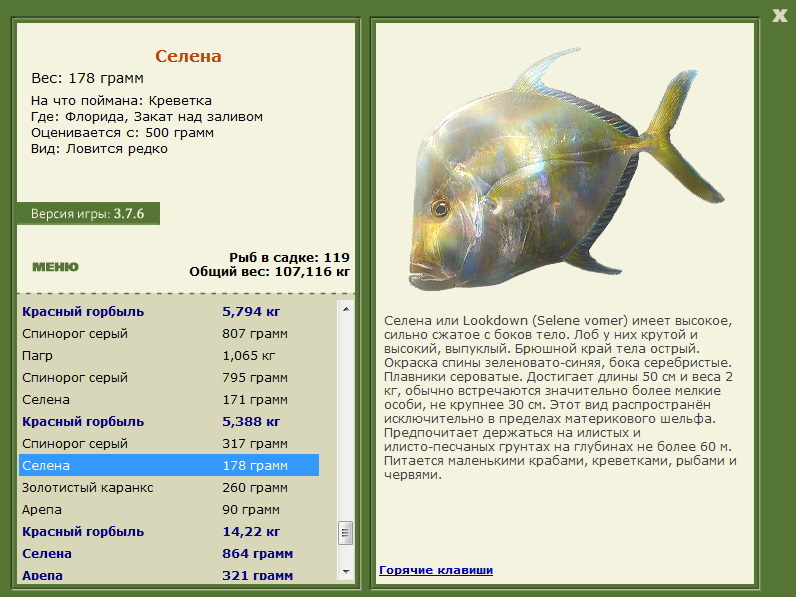Click the scrollbar up arrow in fish list
Screen dimensions: 796x597
click(x=346, y=309)
